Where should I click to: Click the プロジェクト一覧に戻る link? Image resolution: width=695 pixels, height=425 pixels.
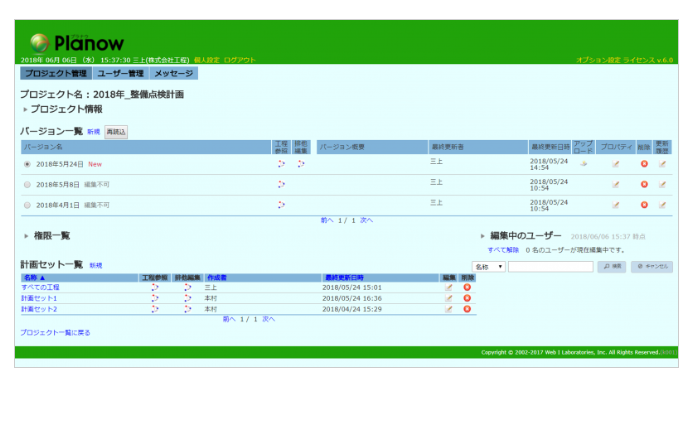[x=55, y=331]
